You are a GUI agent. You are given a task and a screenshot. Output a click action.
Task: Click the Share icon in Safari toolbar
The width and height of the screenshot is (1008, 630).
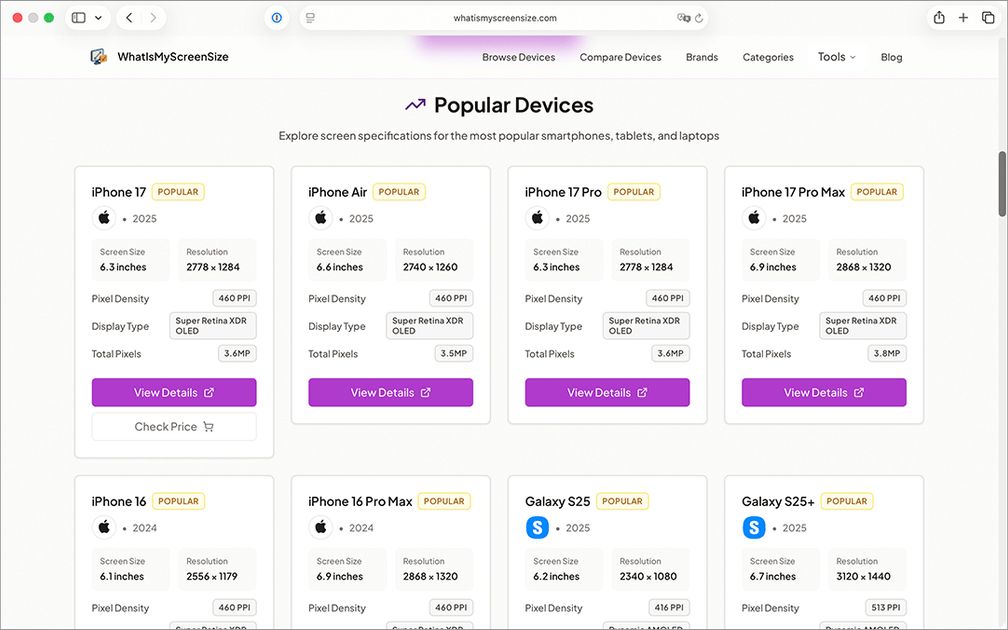click(939, 18)
